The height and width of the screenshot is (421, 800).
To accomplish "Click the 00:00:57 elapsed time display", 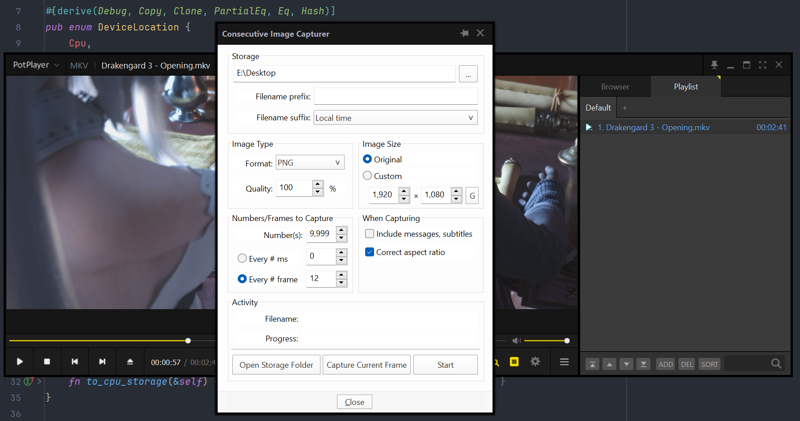I will 165,362.
